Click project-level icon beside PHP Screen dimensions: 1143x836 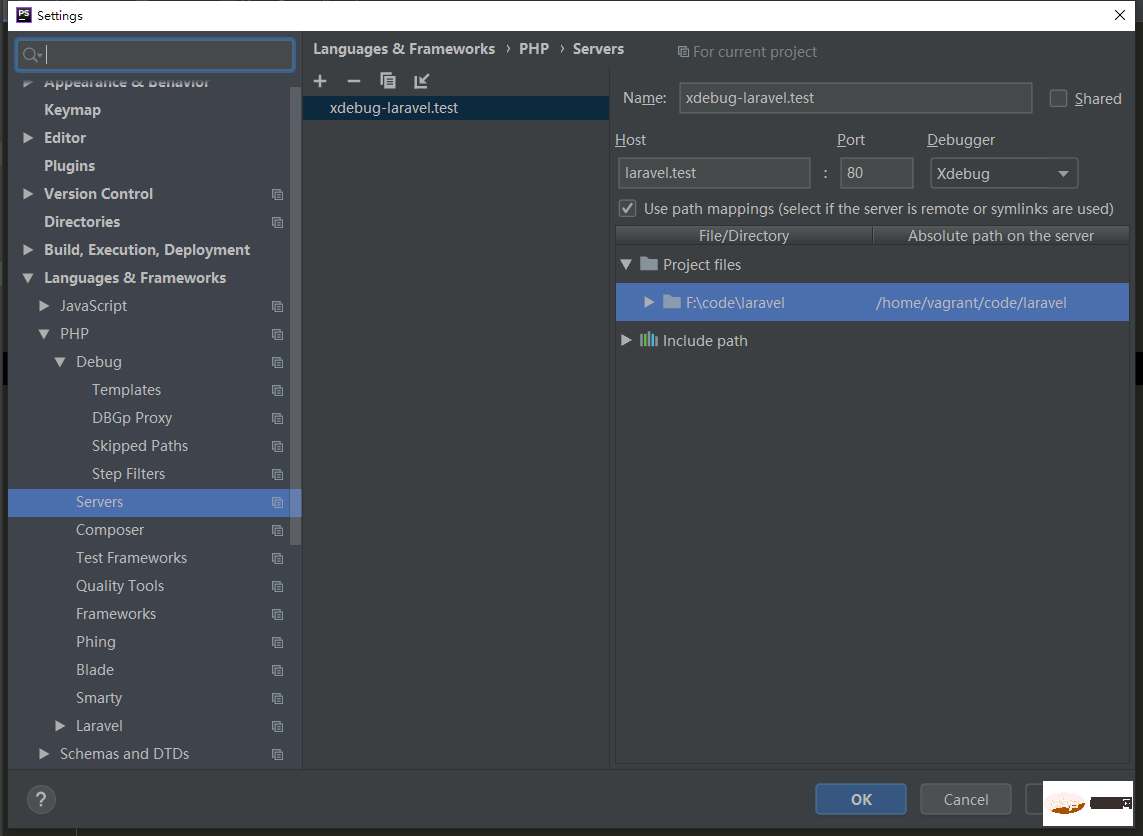(x=277, y=334)
